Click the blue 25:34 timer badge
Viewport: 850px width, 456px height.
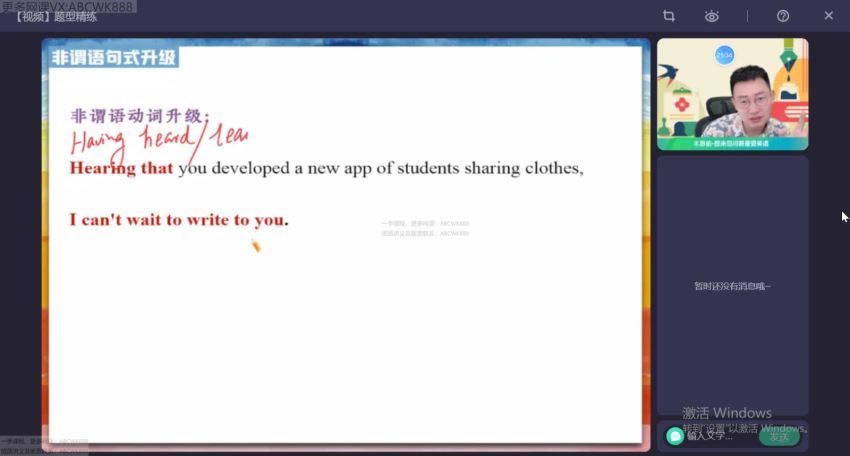pos(724,56)
